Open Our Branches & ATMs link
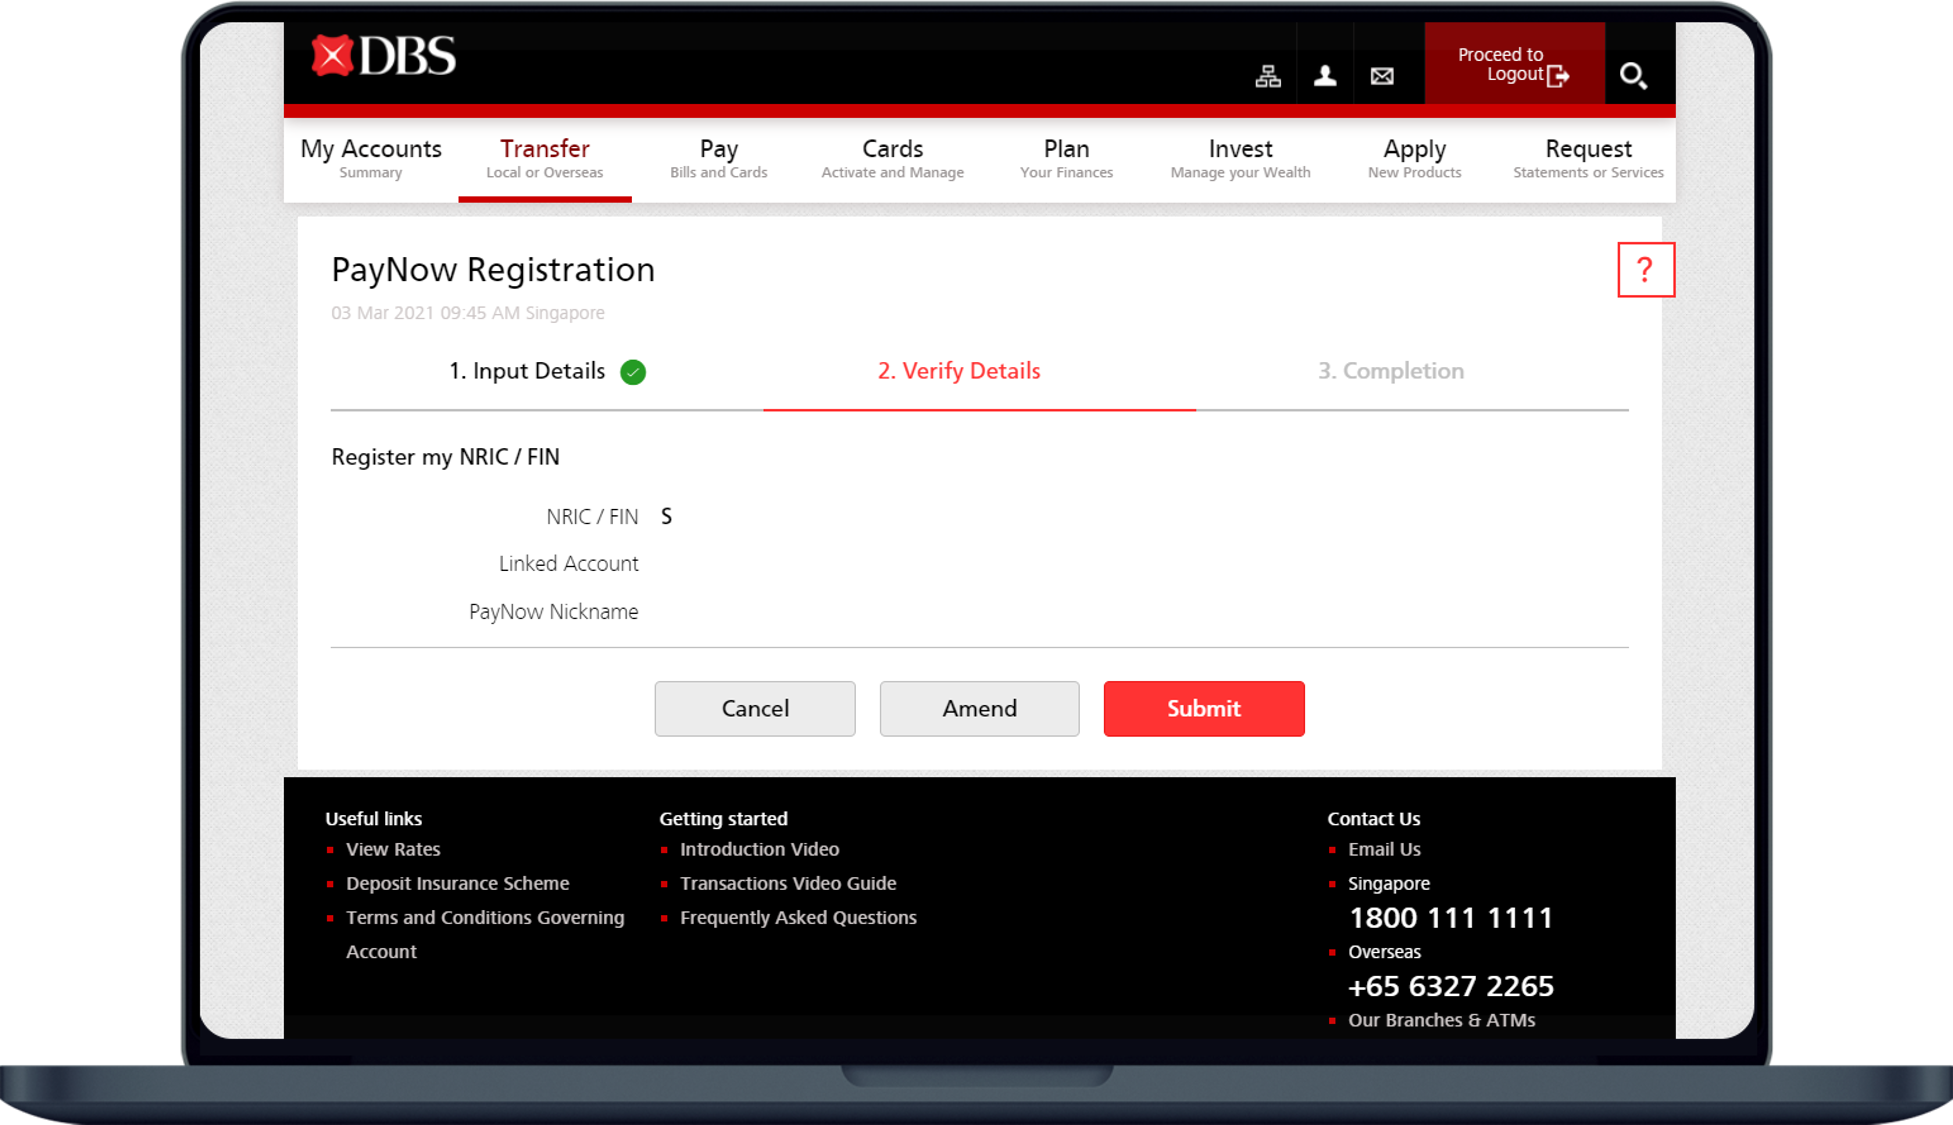This screenshot has height=1125, width=1953. tap(1441, 1020)
